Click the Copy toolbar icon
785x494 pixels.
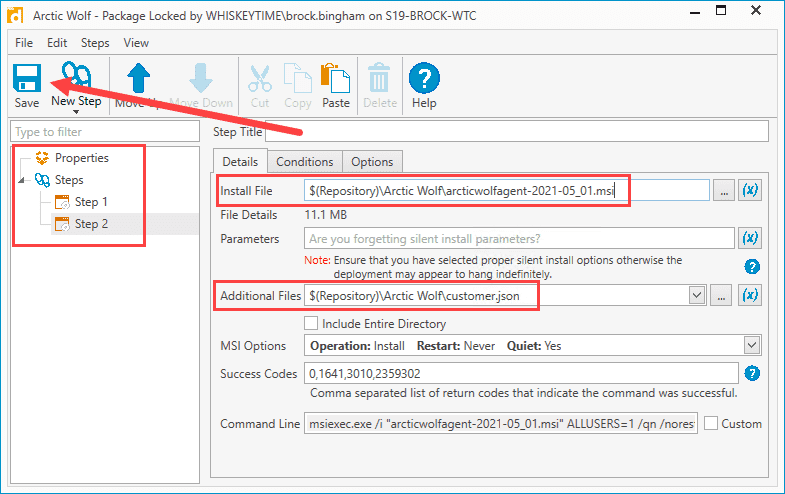tap(298, 78)
